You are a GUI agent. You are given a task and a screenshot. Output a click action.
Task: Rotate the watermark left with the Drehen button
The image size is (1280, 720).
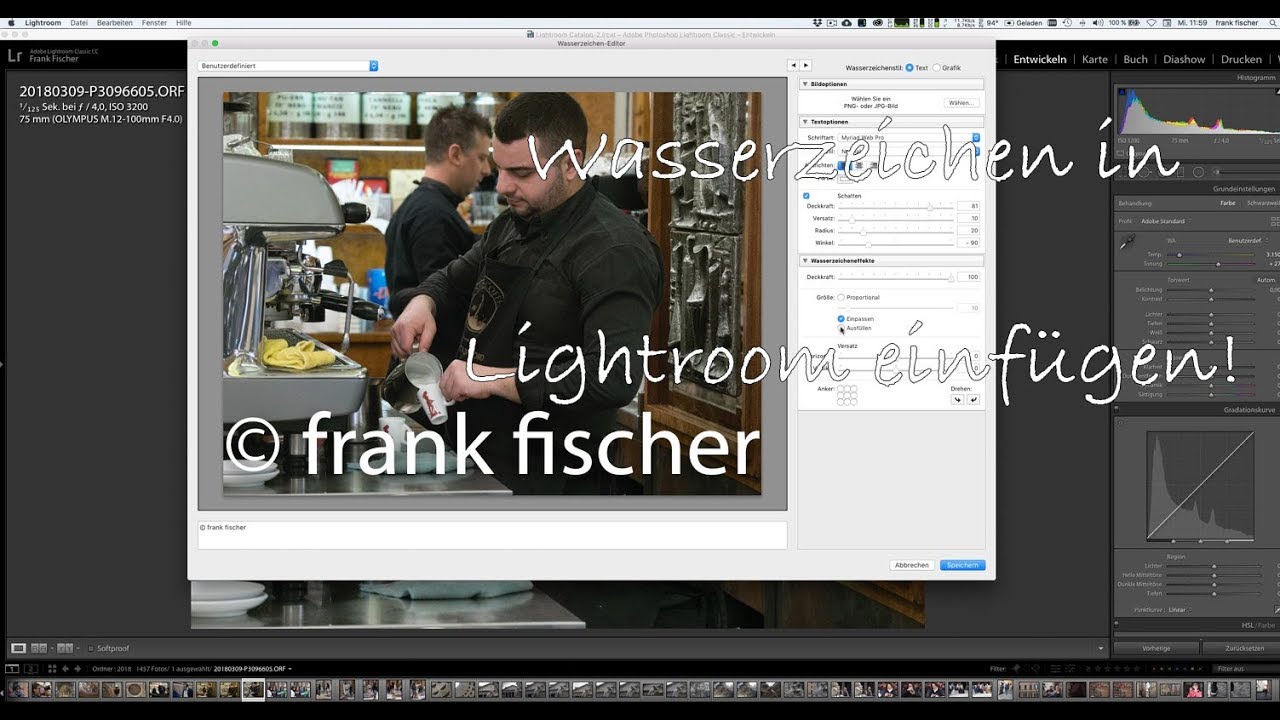pos(957,399)
